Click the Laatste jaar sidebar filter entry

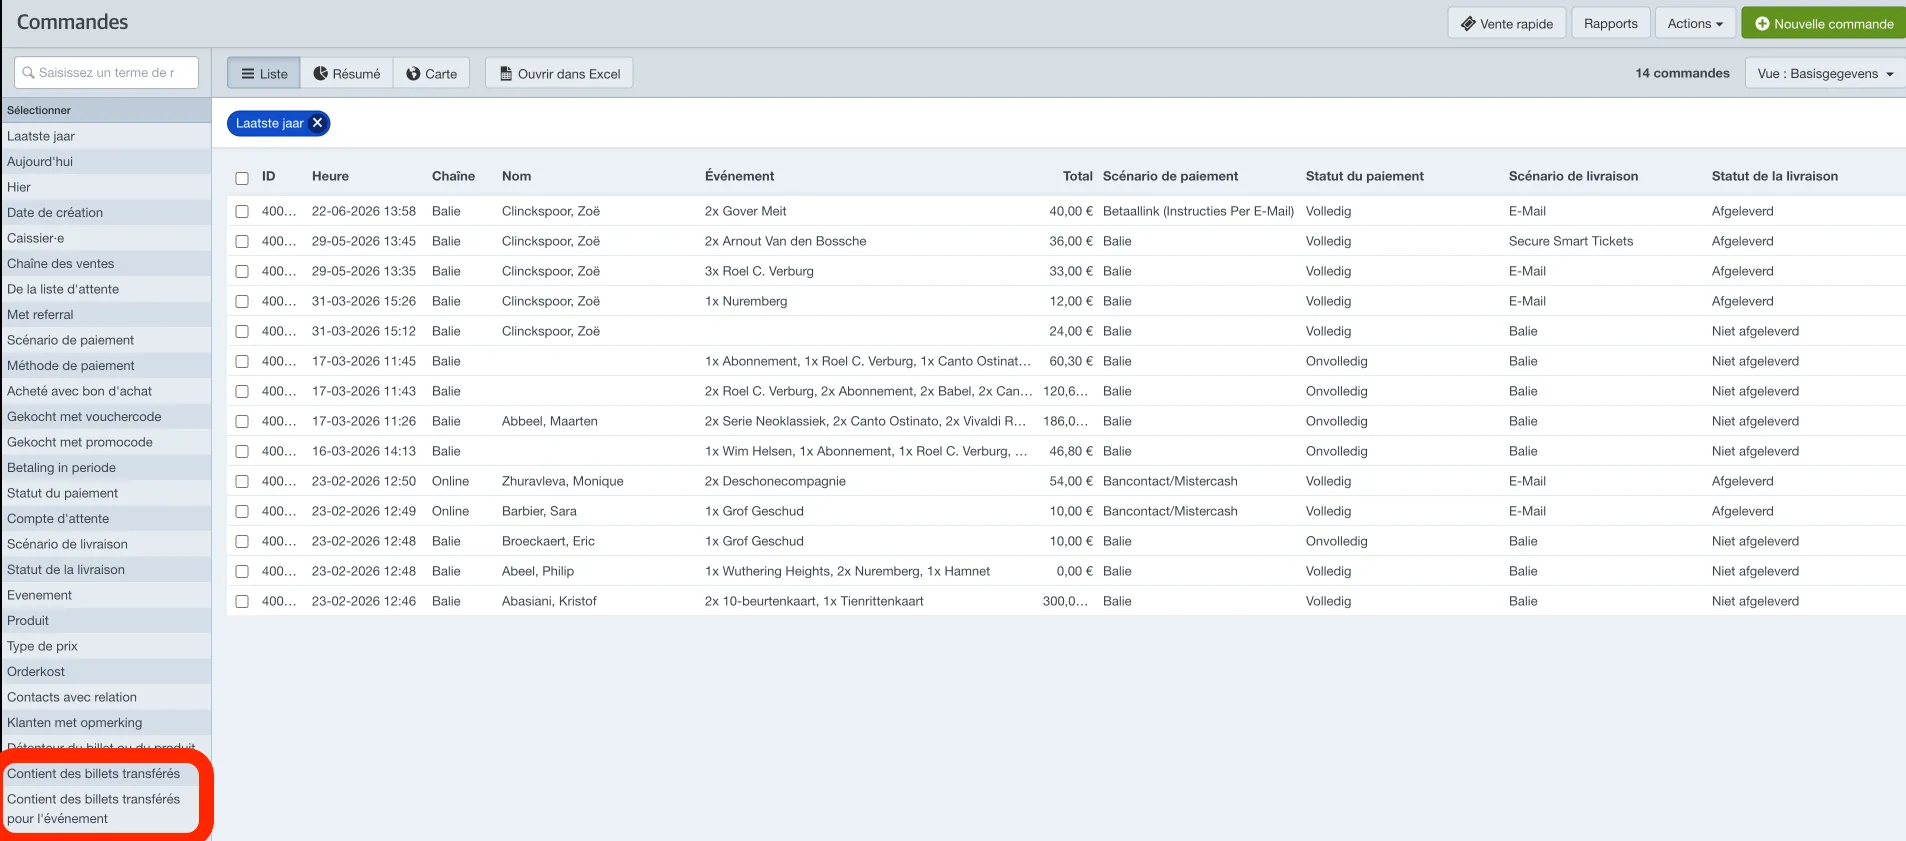[x=105, y=136]
